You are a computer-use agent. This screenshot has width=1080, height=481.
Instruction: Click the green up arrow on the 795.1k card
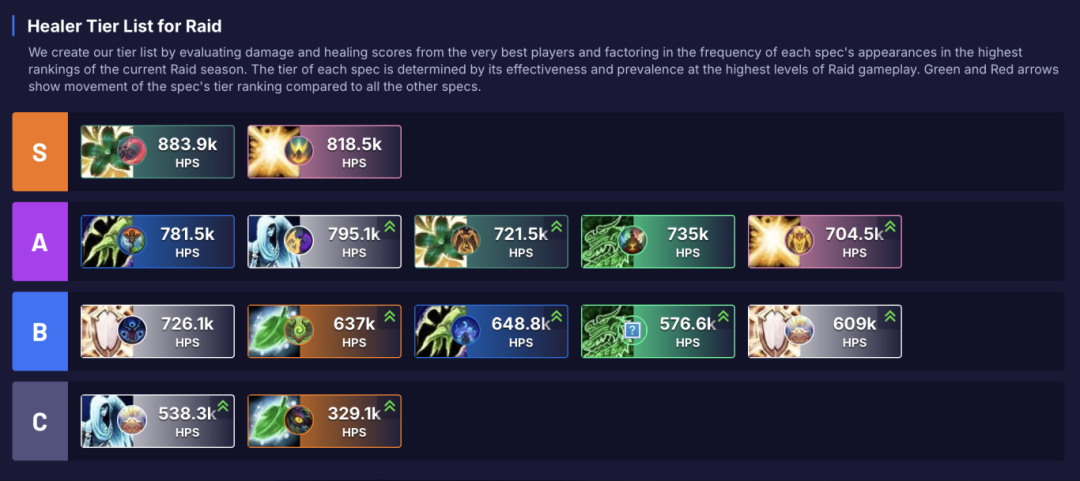(389, 227)
